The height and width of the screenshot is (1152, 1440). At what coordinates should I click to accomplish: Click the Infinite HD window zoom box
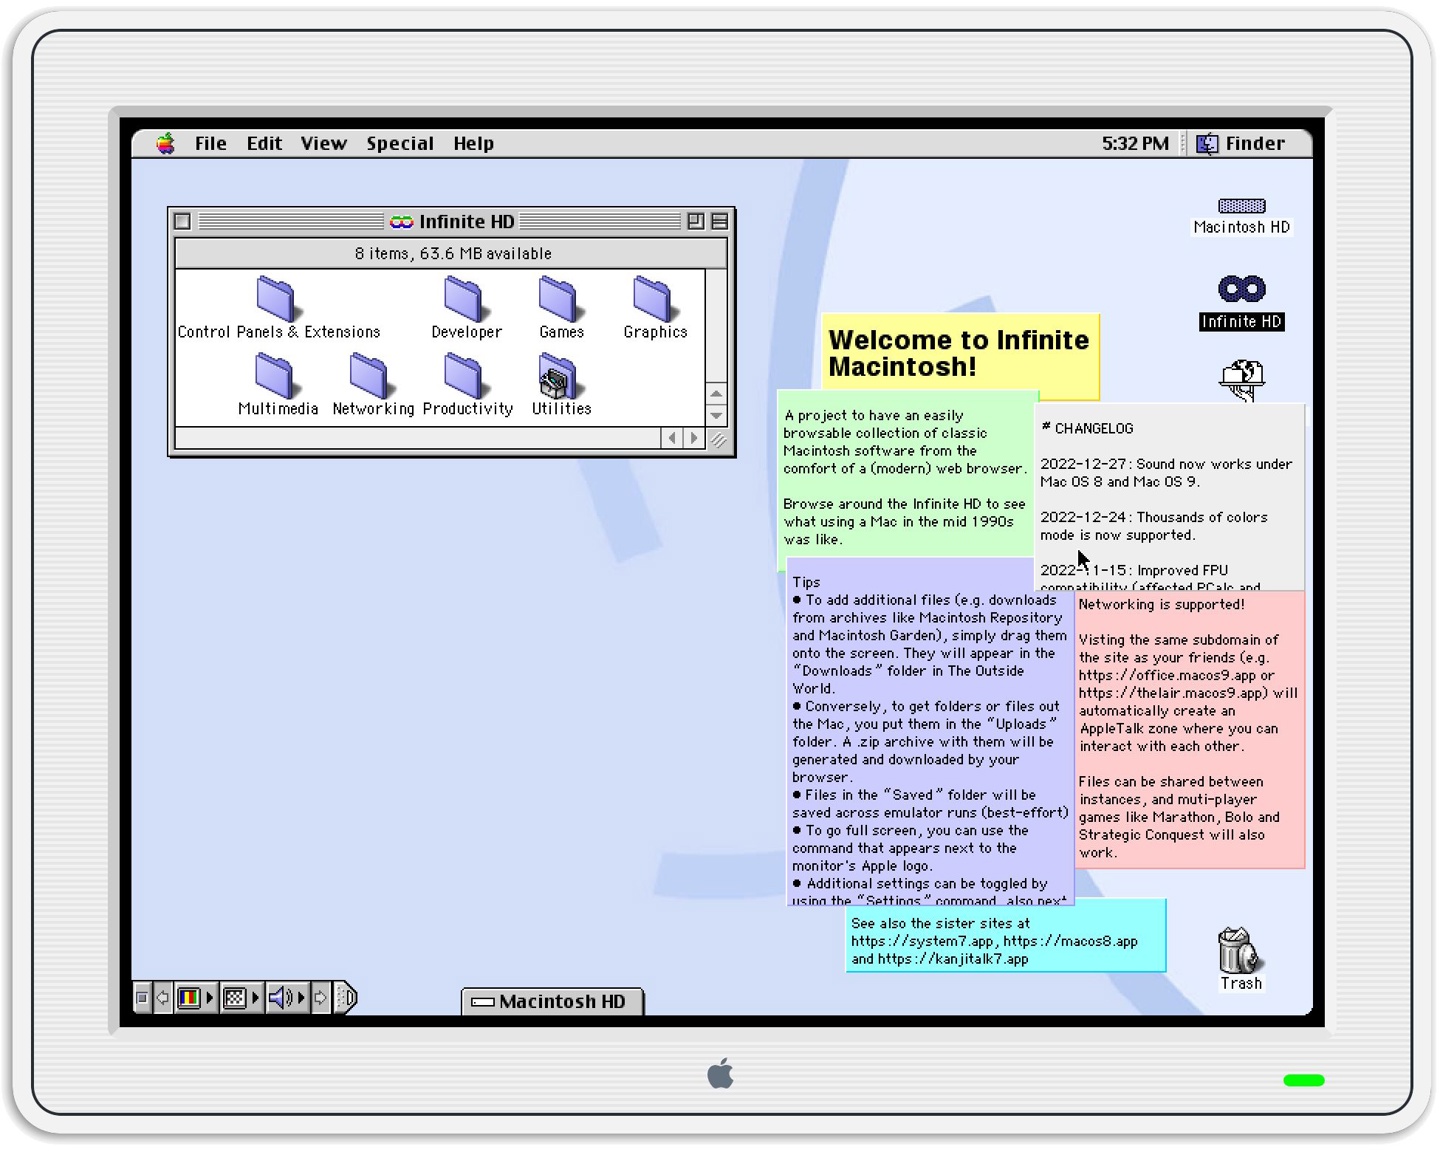tap(696, 221)
